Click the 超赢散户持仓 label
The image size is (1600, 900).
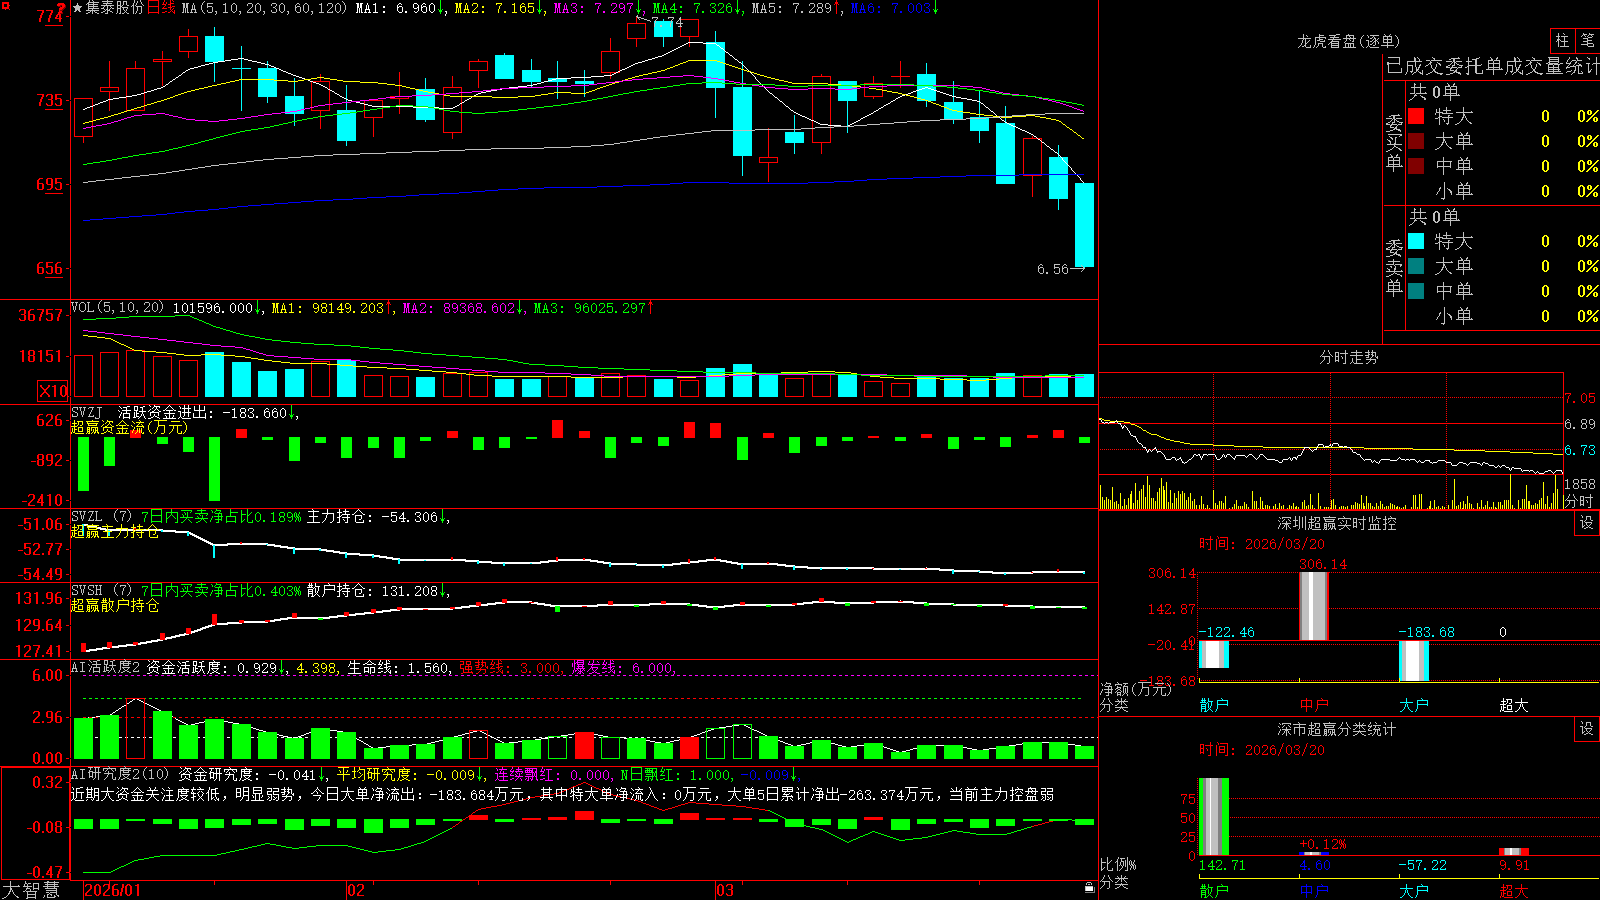click(x=115, y=605)
